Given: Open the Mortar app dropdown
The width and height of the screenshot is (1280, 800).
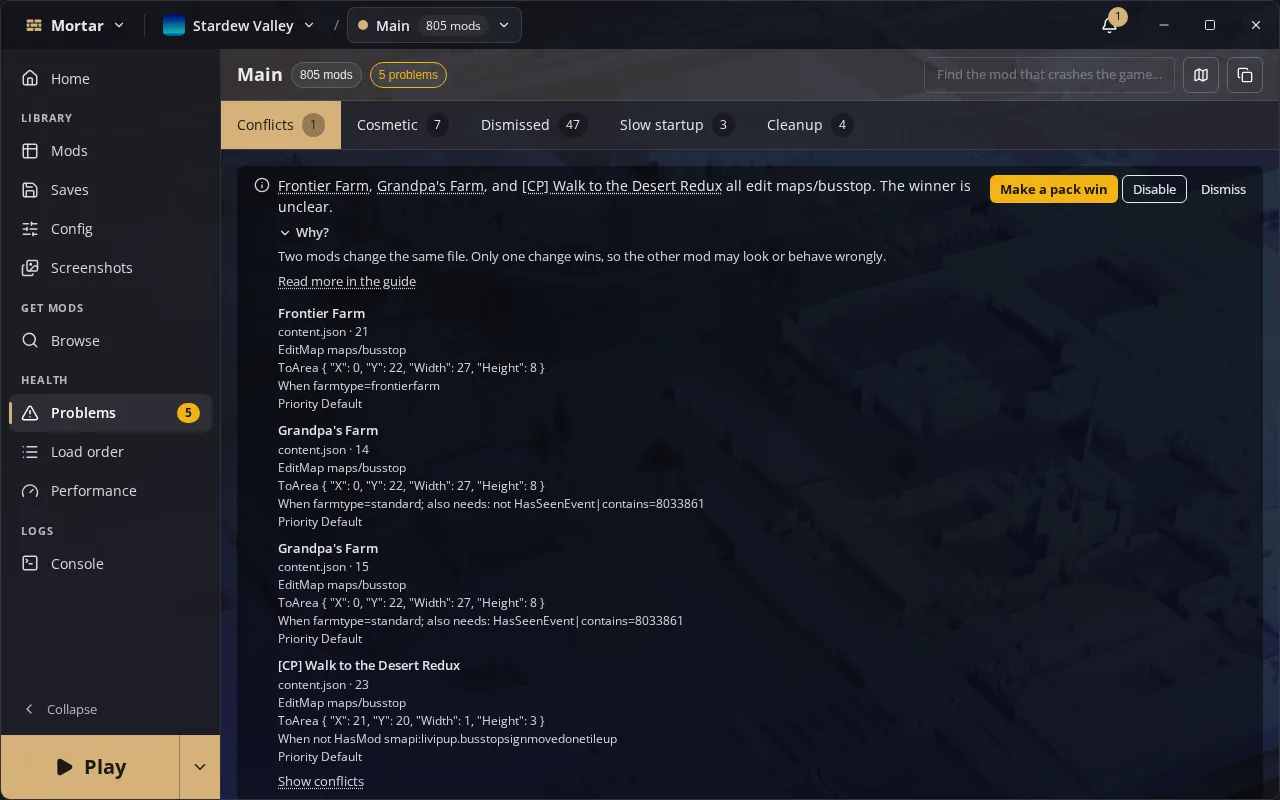Looking at the screenshot, I should 75,25.
